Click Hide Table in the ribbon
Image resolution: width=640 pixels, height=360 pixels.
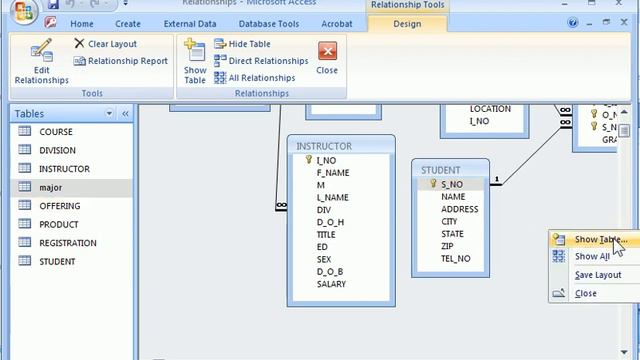point(242,44)
